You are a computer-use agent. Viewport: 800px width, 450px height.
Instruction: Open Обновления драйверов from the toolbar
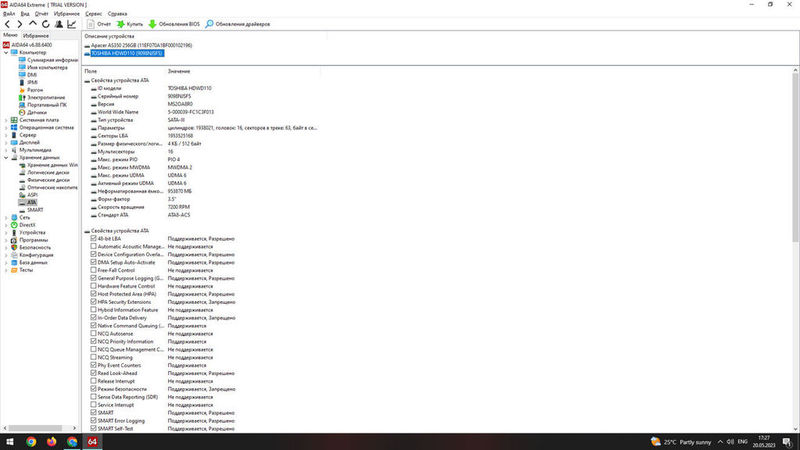pos(238,24)
